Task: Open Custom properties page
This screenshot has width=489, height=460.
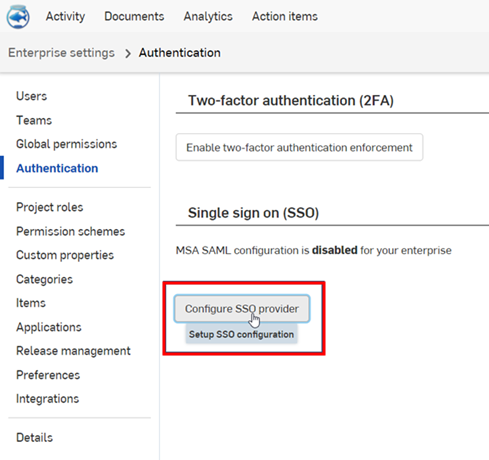Action: [x=65, y=255]
